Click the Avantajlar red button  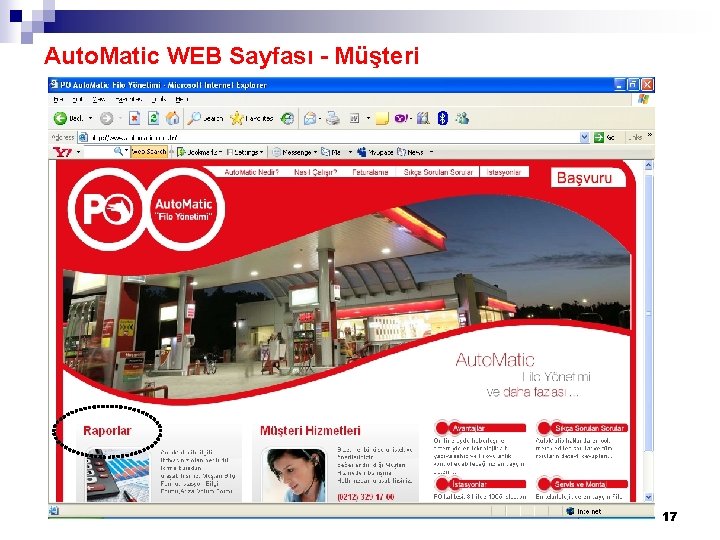(x=480, y=428)
